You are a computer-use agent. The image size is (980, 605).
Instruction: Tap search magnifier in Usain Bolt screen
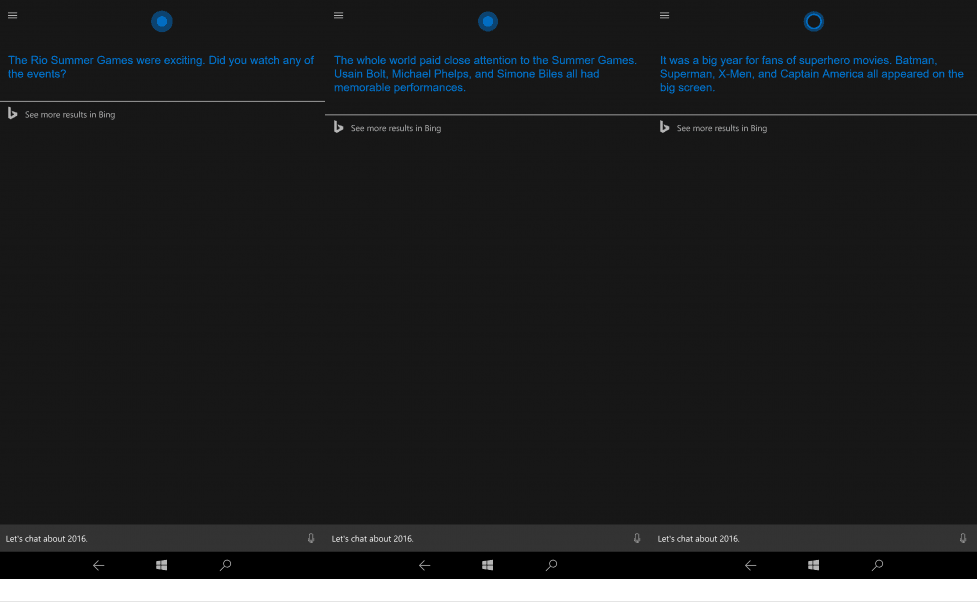[x=551, y=565]
